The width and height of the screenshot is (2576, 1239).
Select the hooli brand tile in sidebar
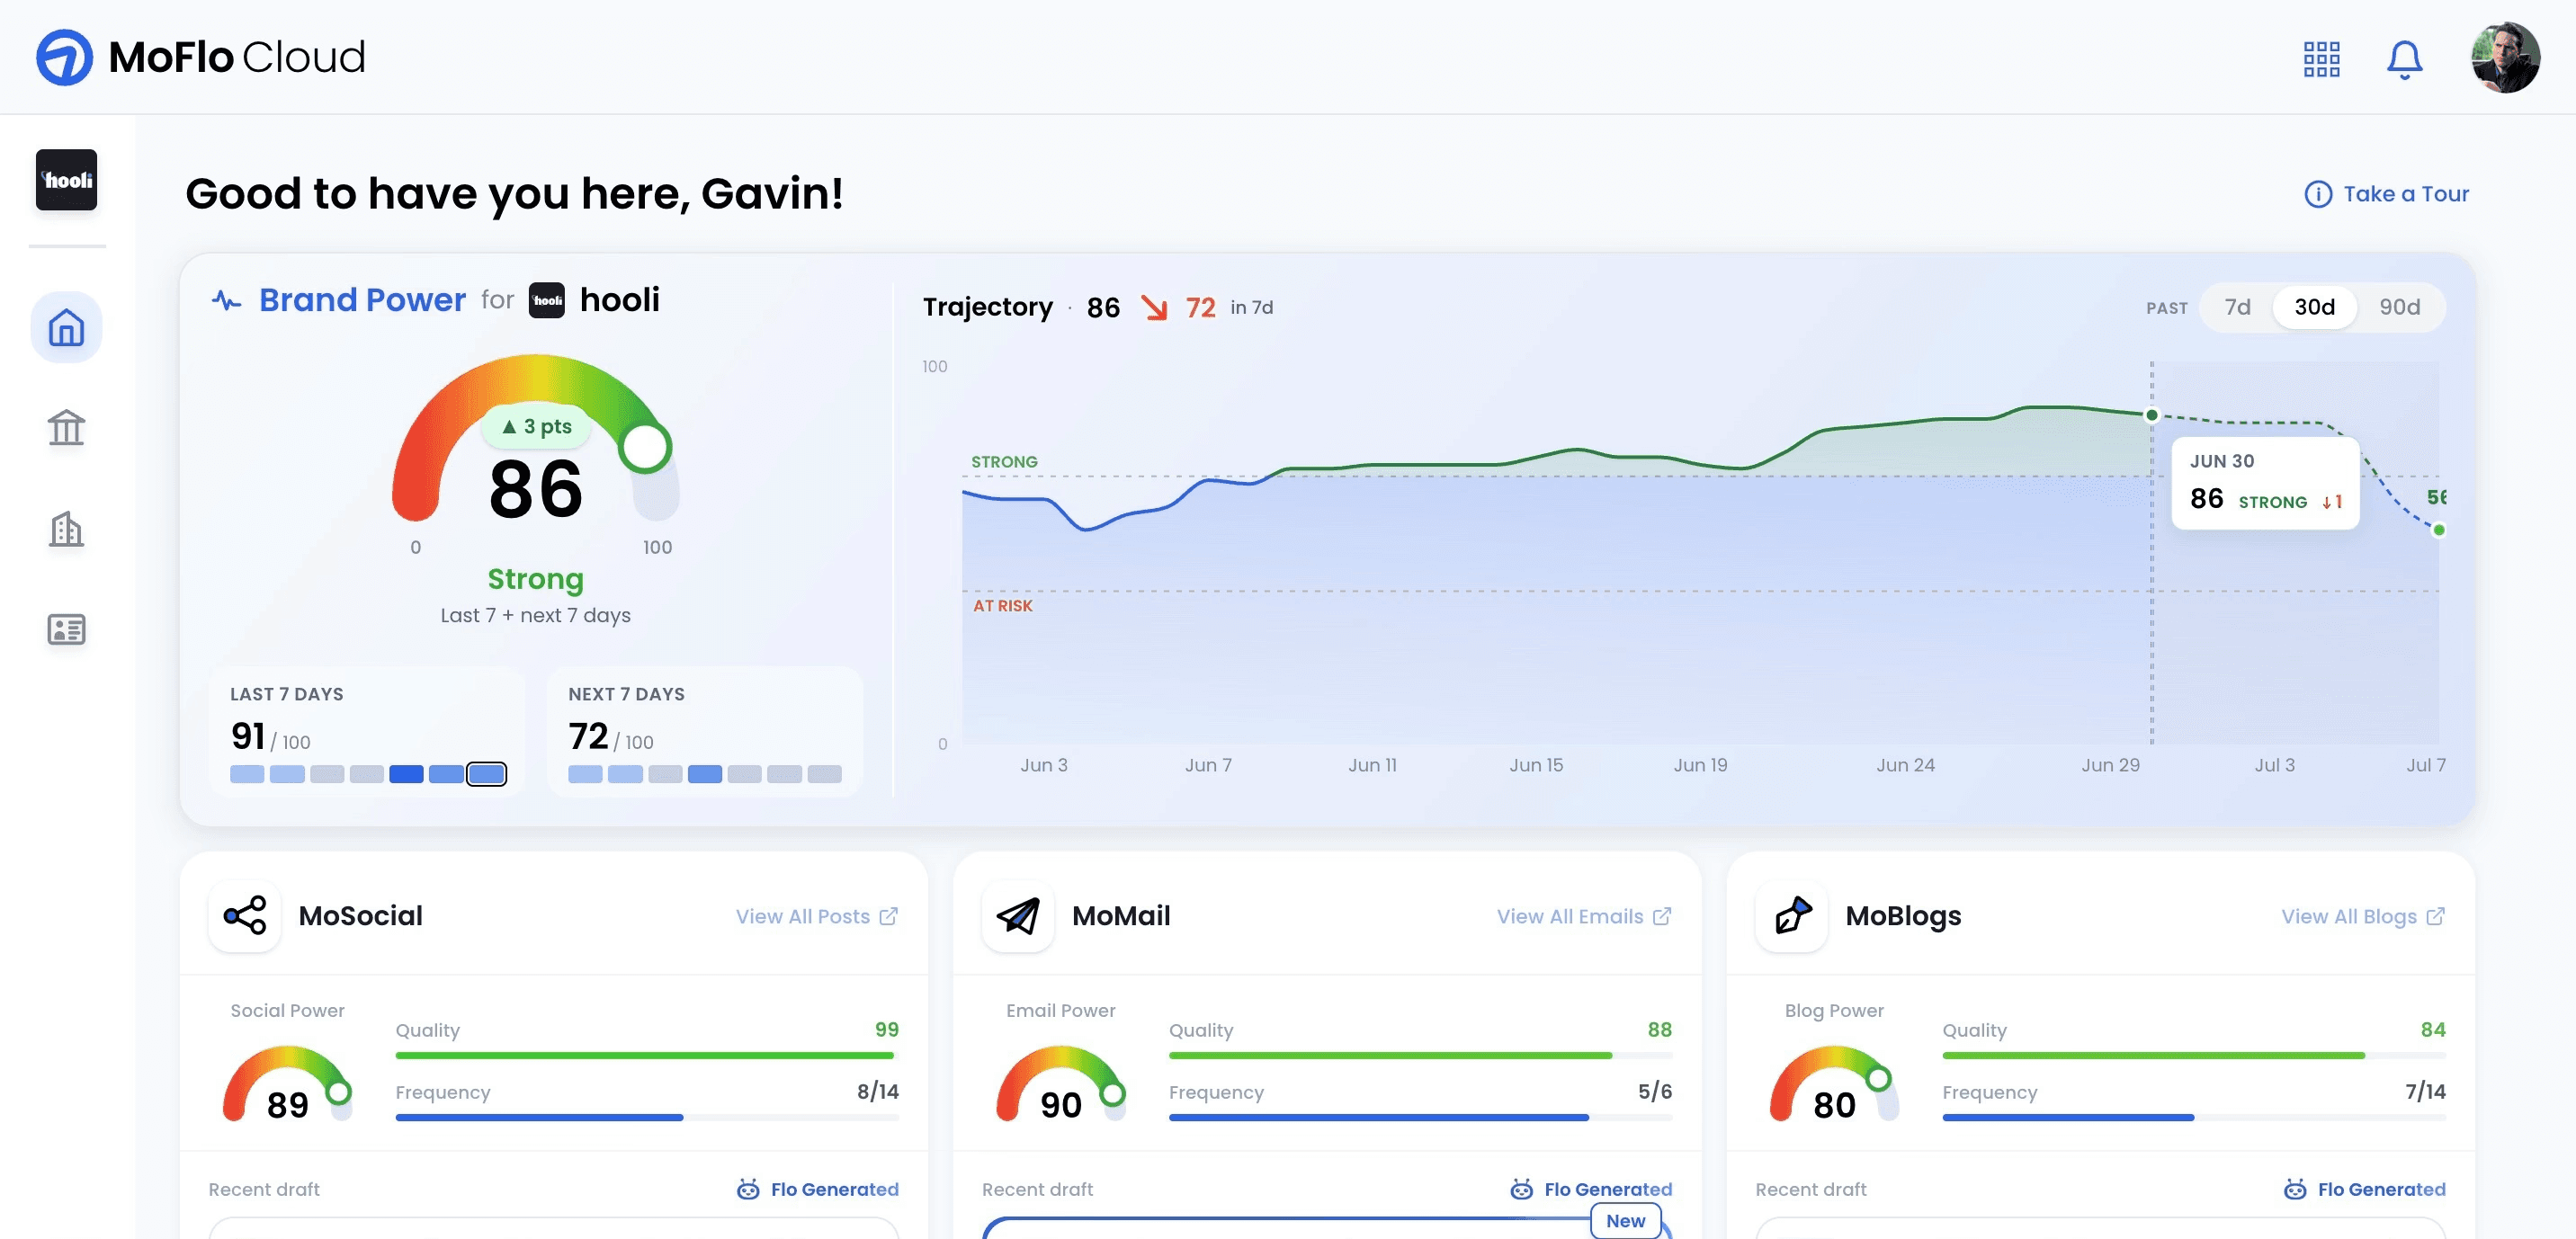66,180
